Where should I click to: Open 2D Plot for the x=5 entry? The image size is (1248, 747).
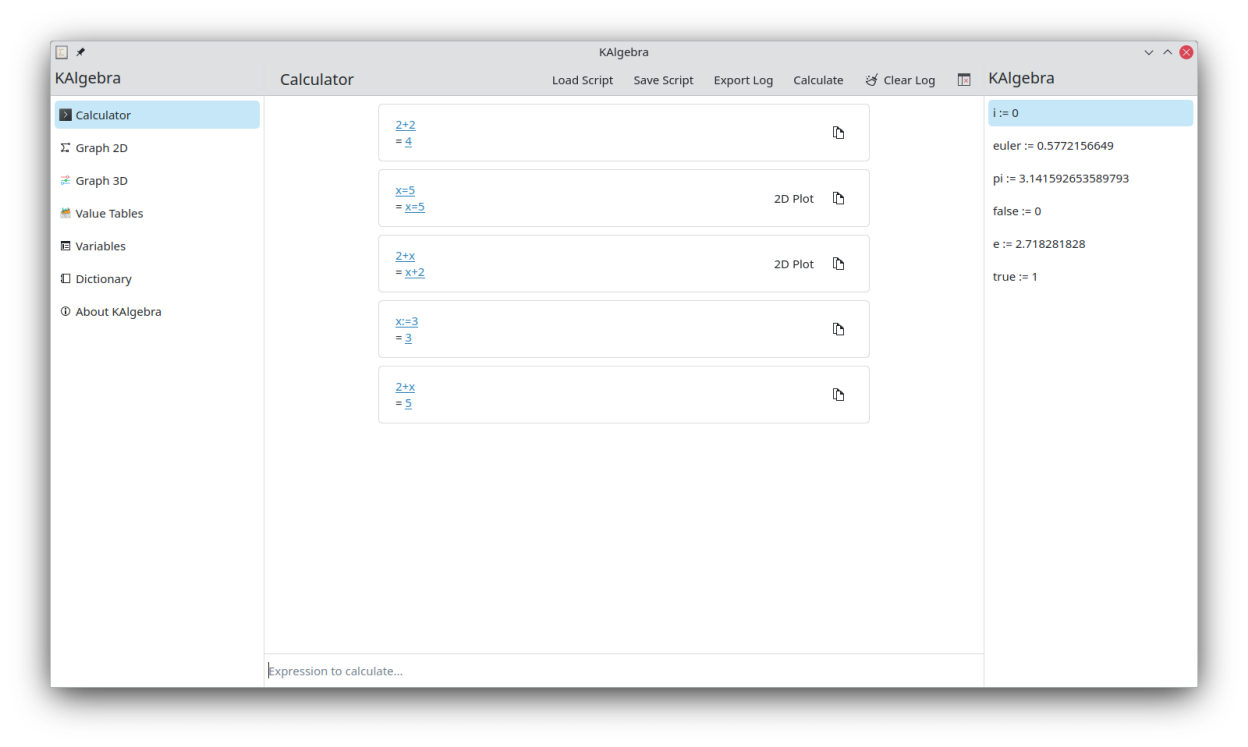coord(793,199)
